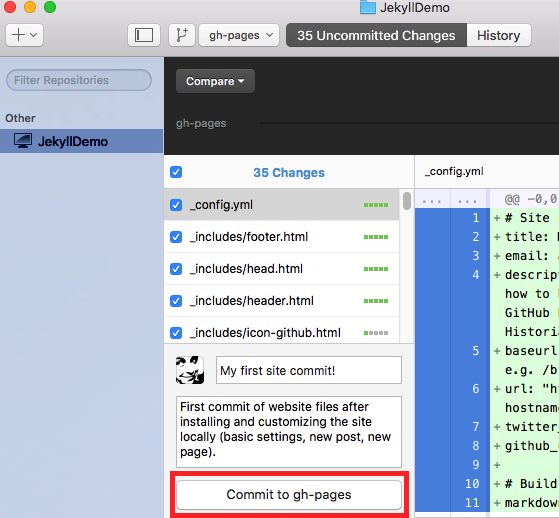
Task: Switch to 35 Uncommitted Changes tab
Action: (376, 35)
